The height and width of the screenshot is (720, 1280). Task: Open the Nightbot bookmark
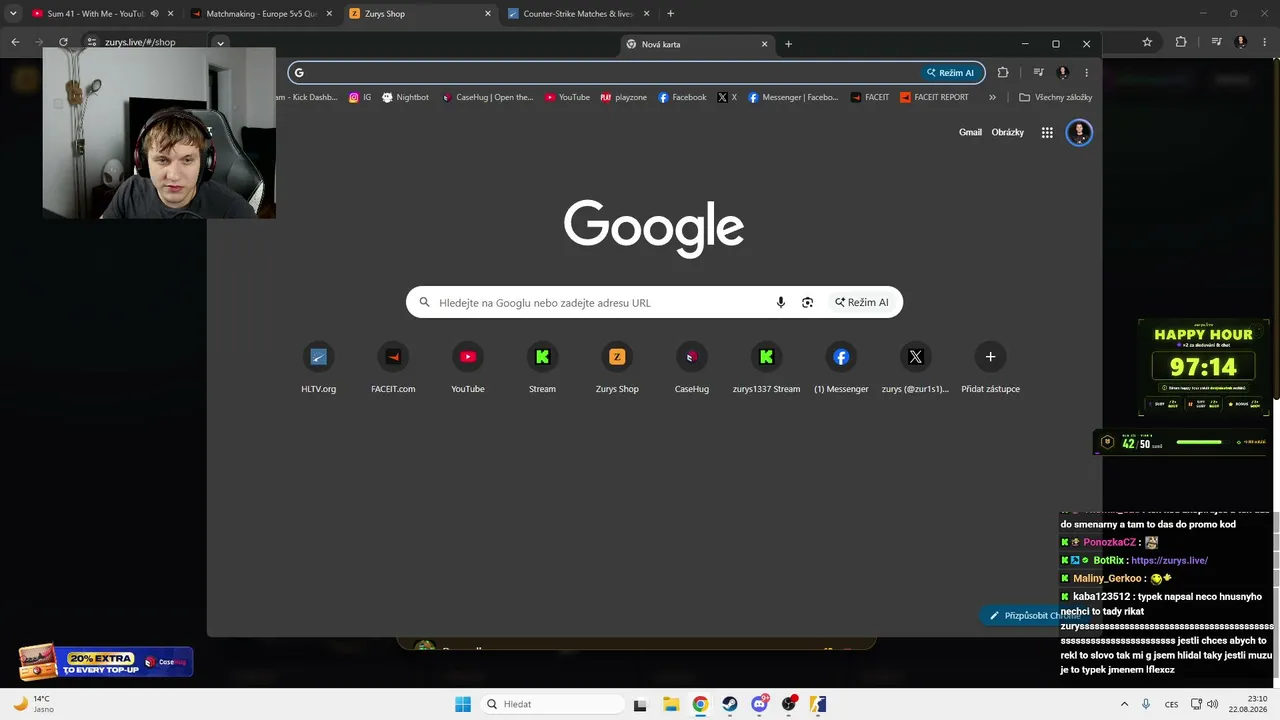pos(405,97)
